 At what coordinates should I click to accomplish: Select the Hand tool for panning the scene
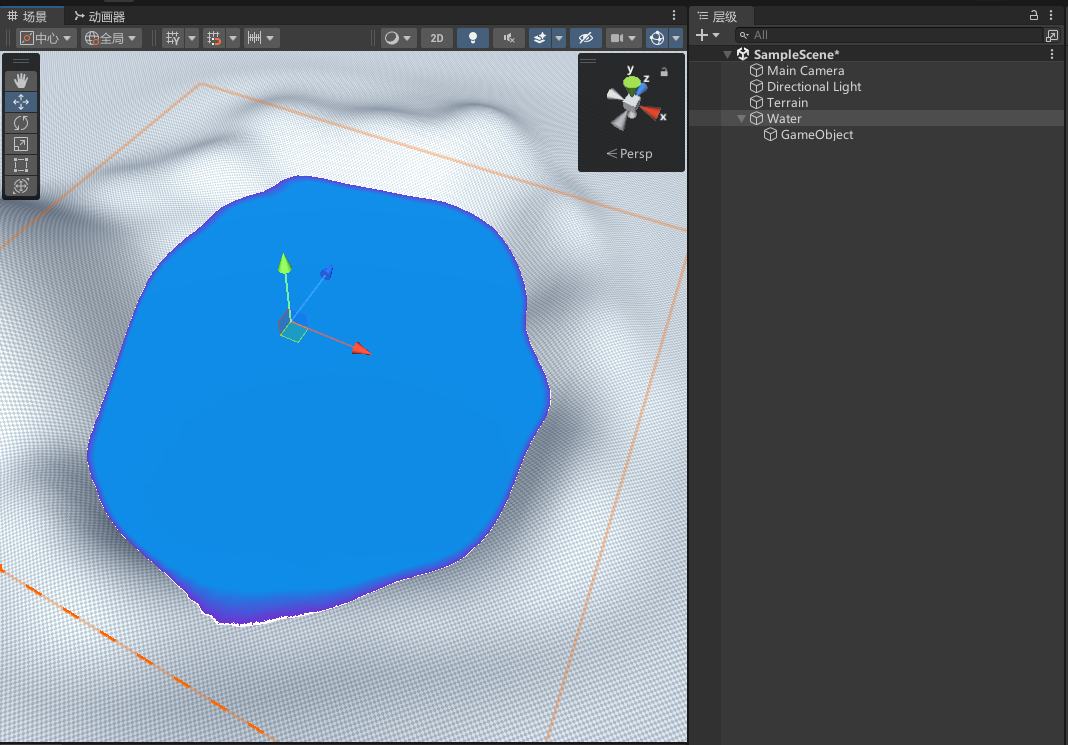pos(21,80)
